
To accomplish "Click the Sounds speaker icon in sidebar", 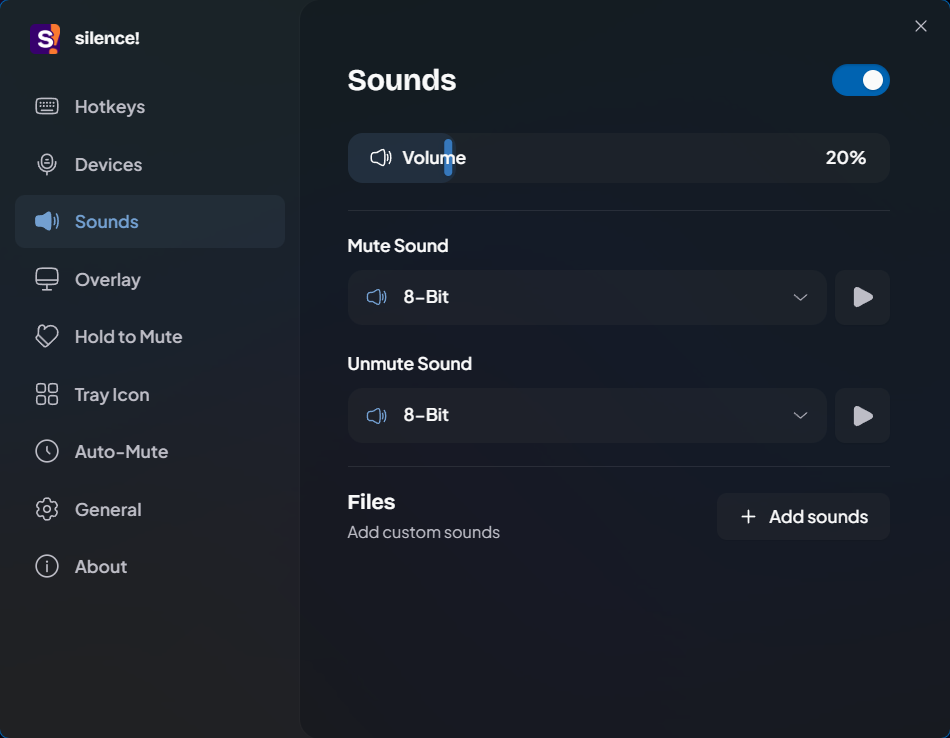I will point(47,221).
